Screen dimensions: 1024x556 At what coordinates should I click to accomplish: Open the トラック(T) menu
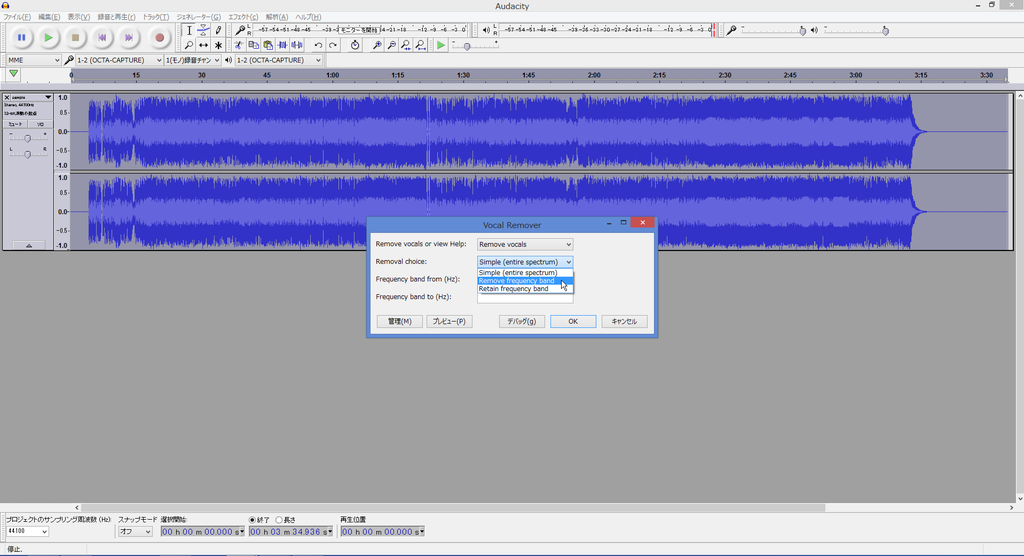(x=155, y=17)
